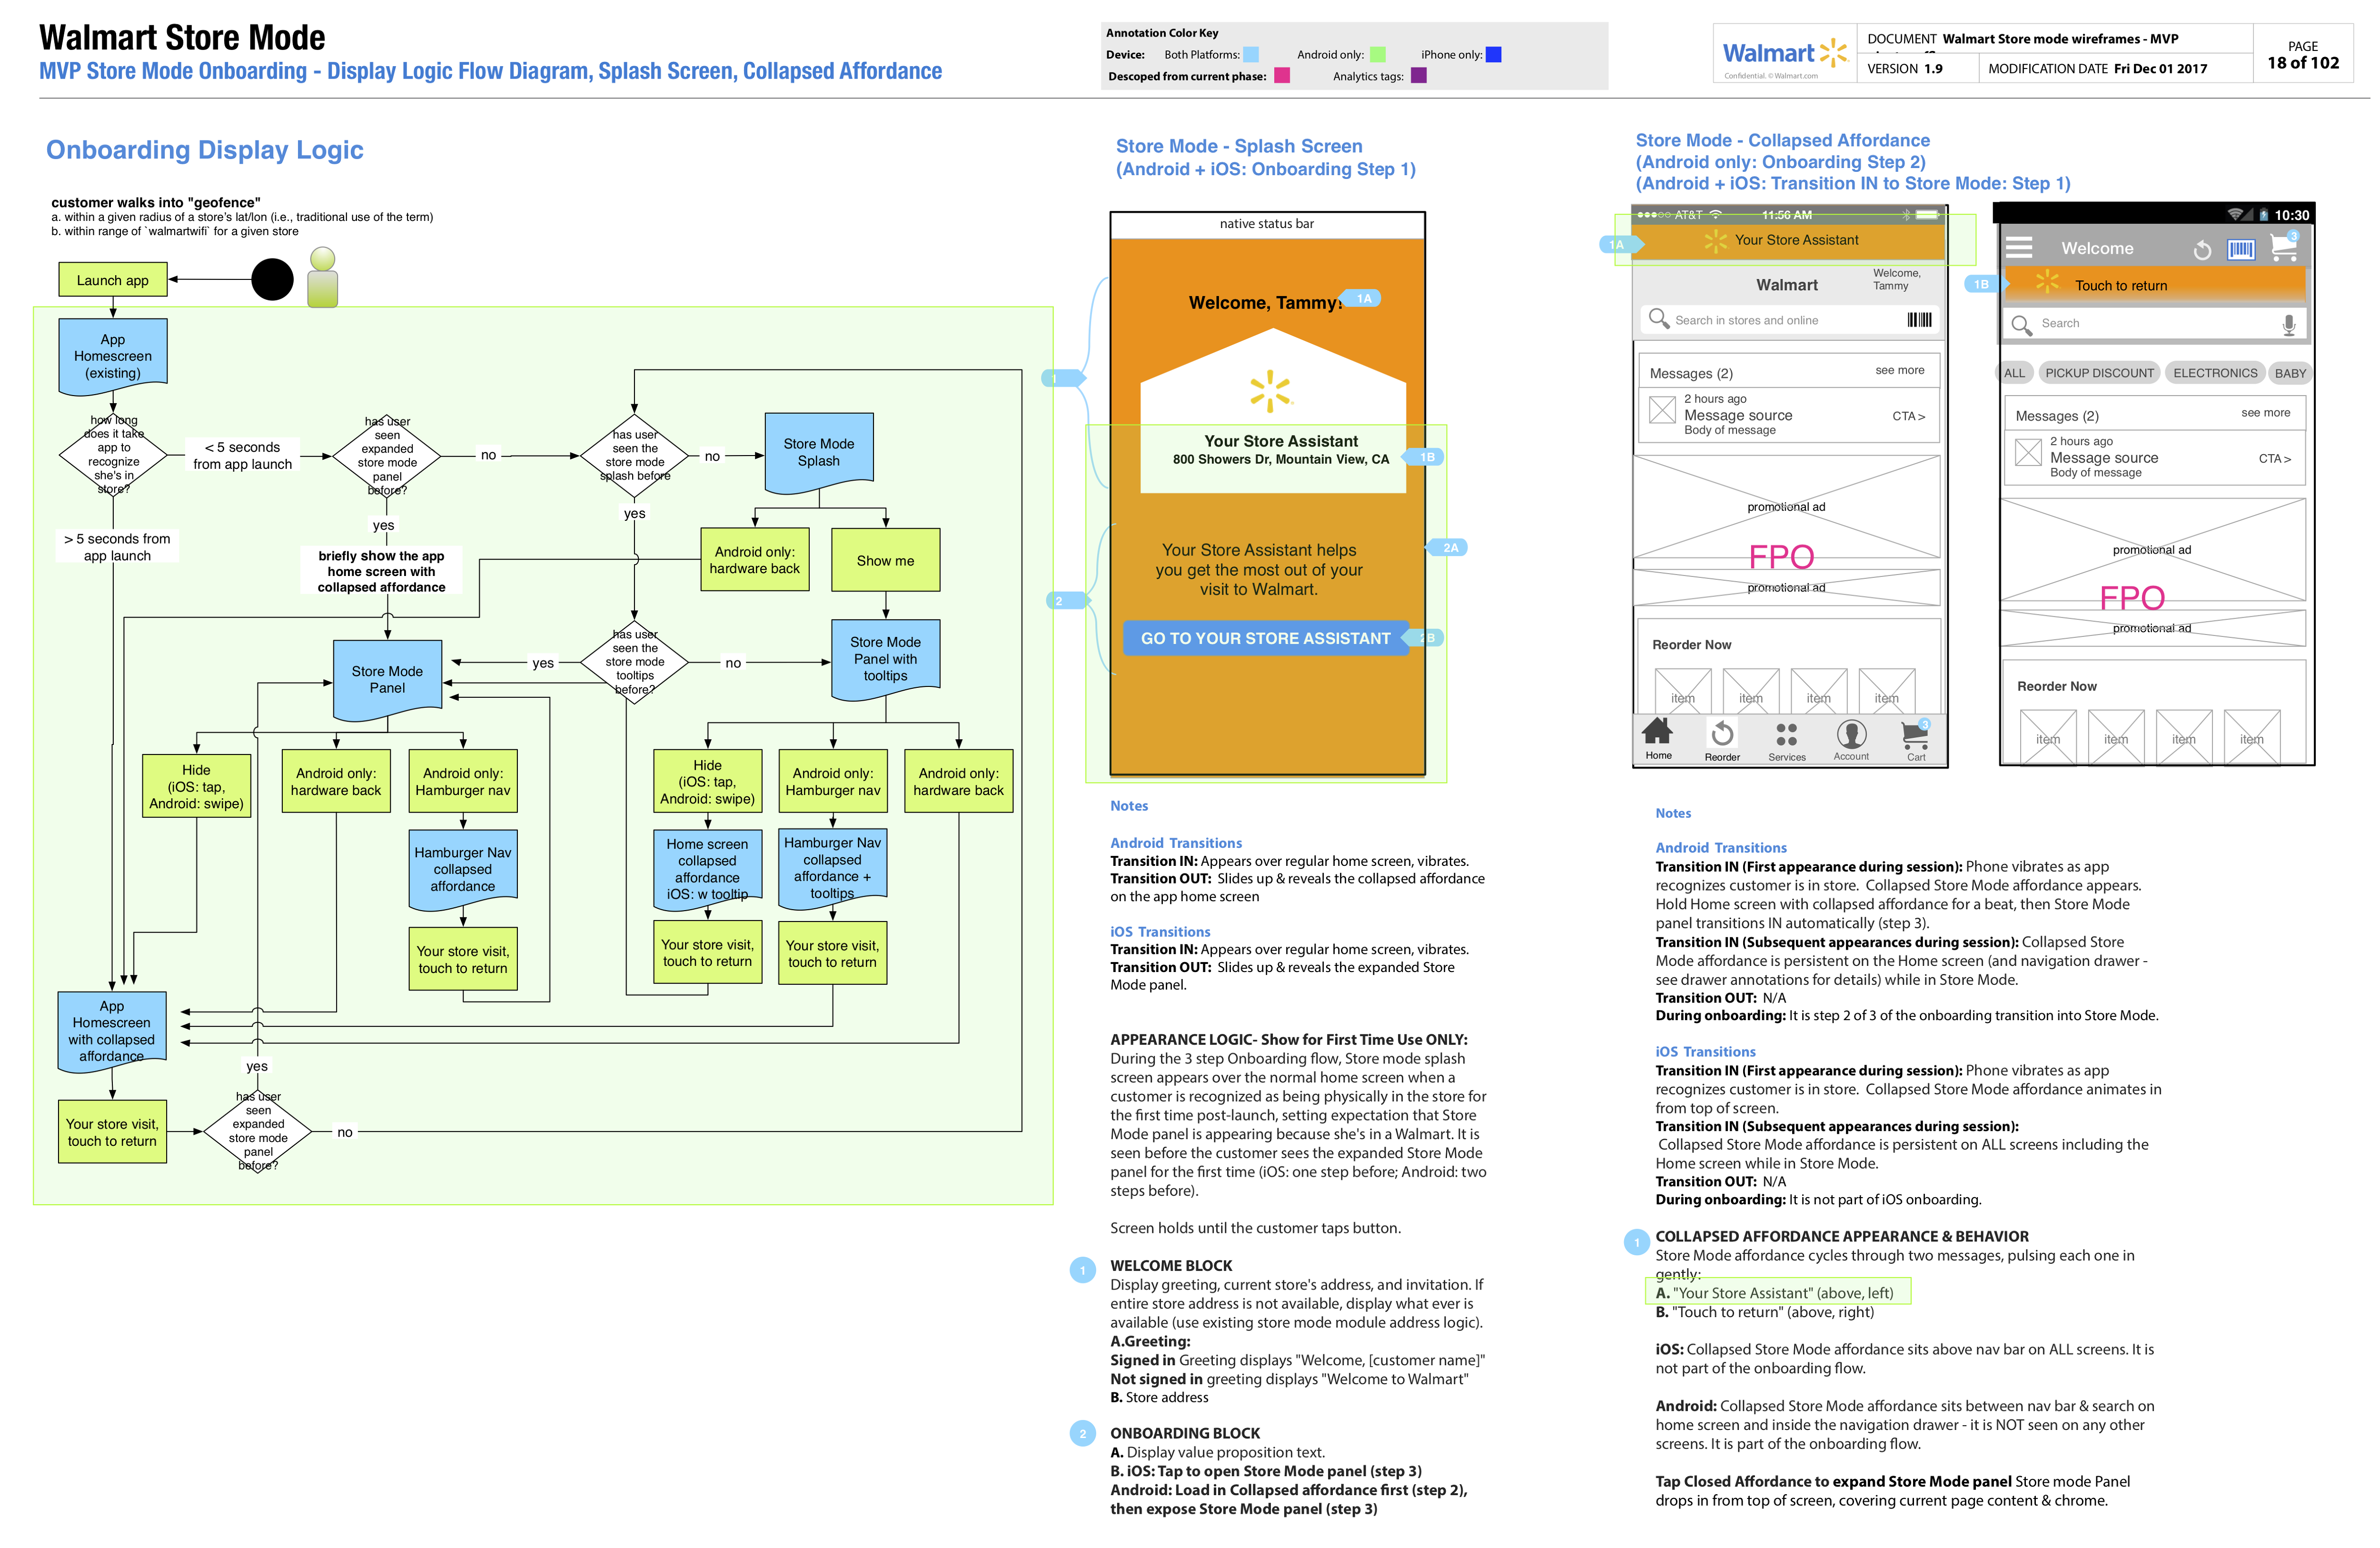Tap the Touch to return banner
The width and height of the screenshot is (2380, 1548).
2154,285
